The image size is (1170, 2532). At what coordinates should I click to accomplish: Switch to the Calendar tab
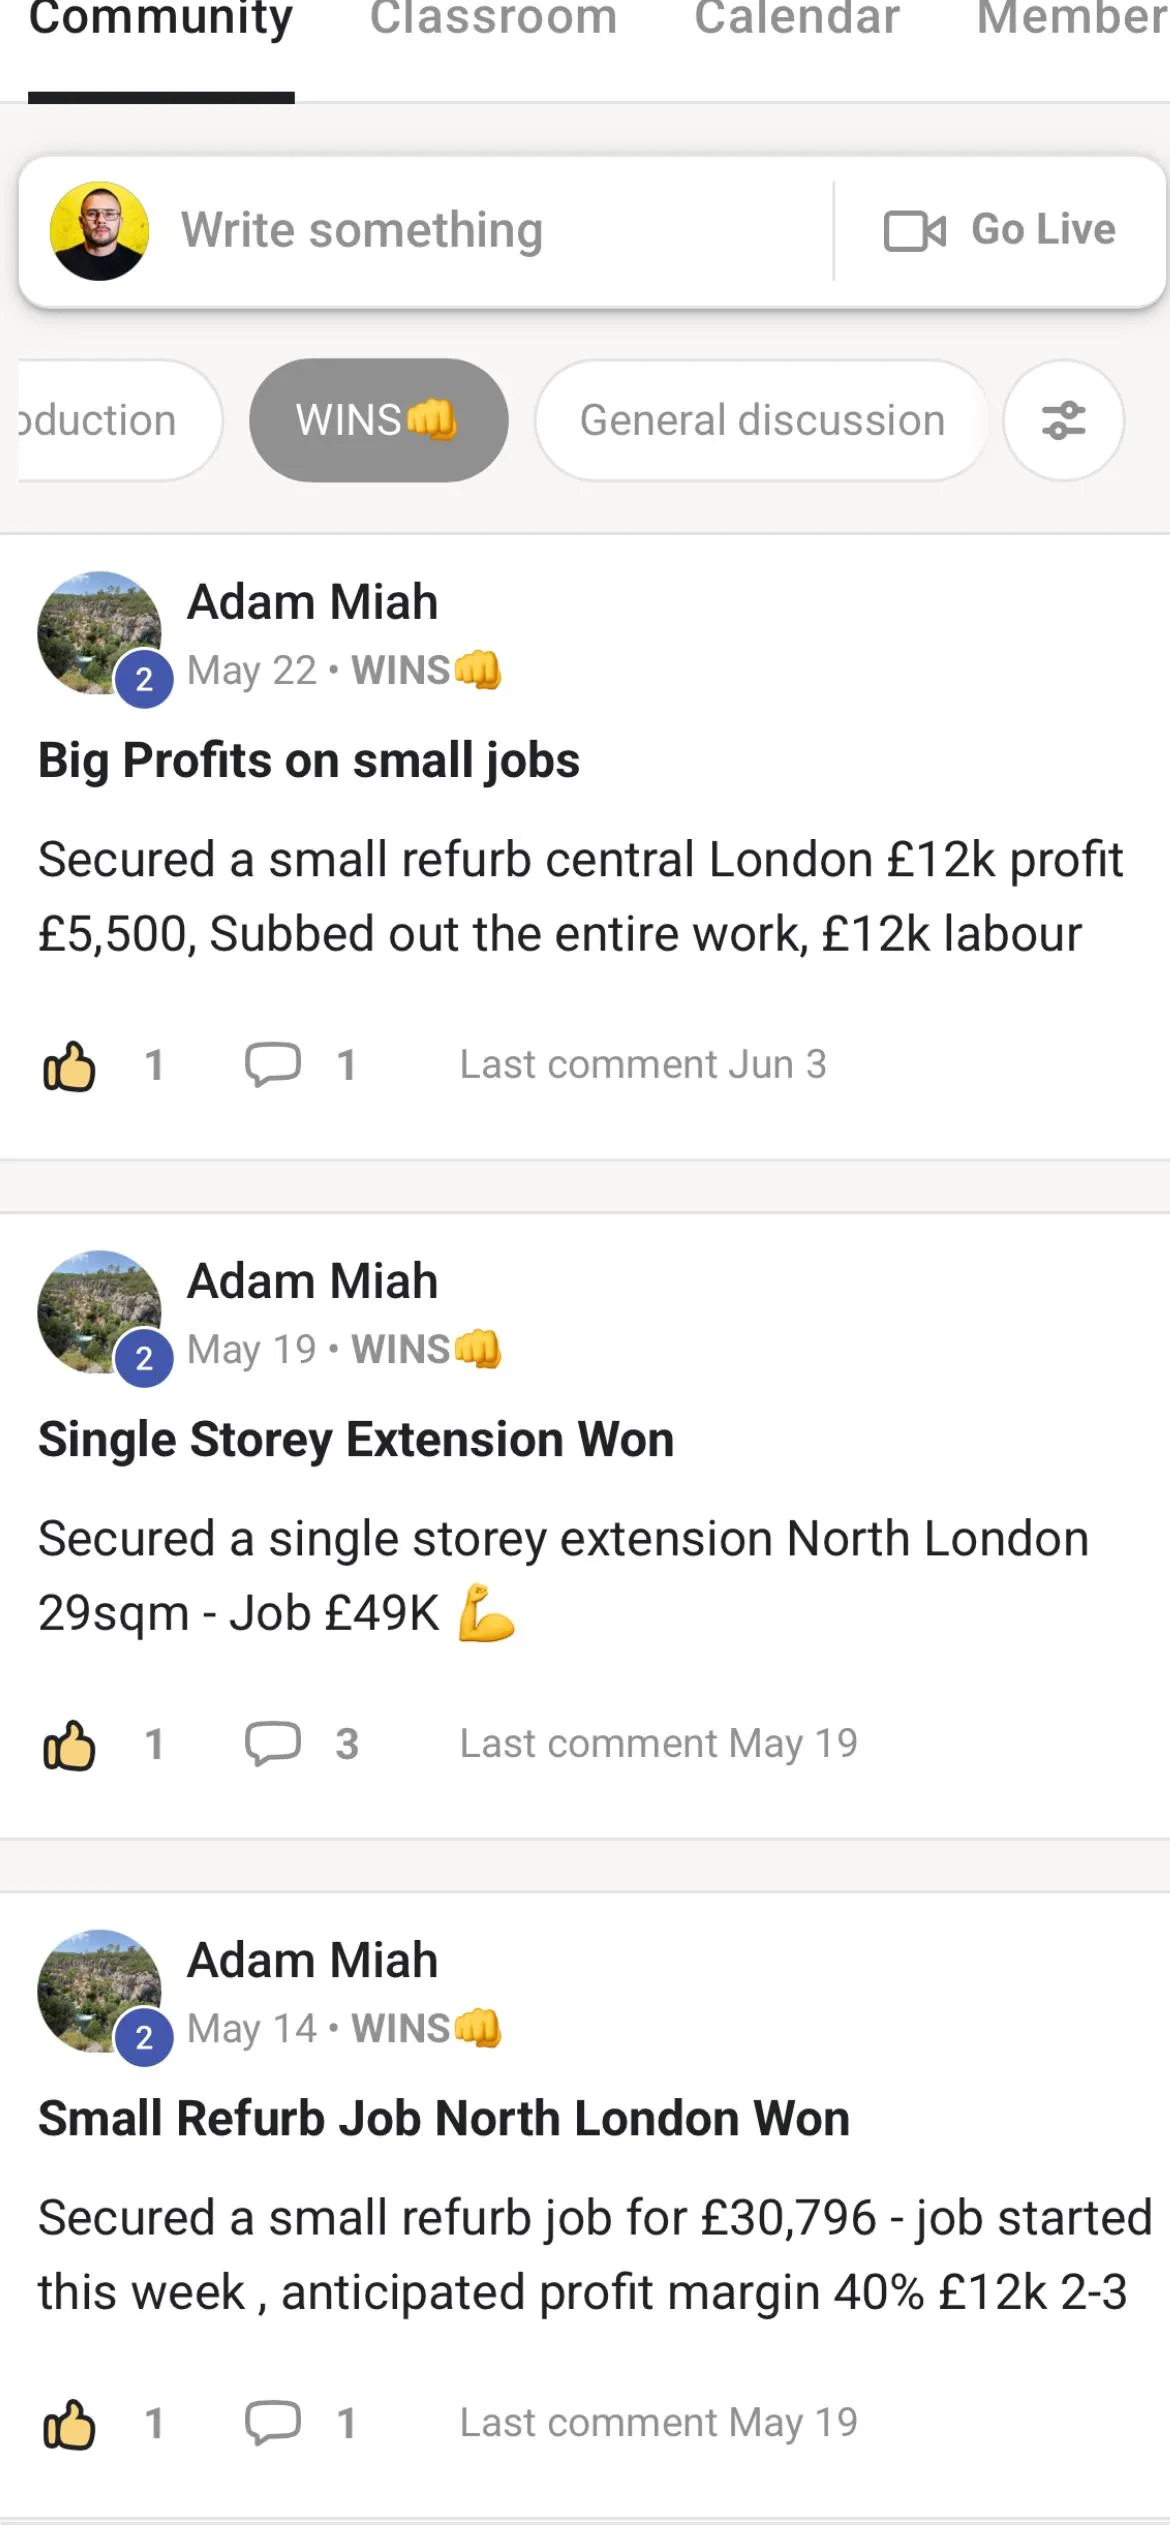point(797,20)
